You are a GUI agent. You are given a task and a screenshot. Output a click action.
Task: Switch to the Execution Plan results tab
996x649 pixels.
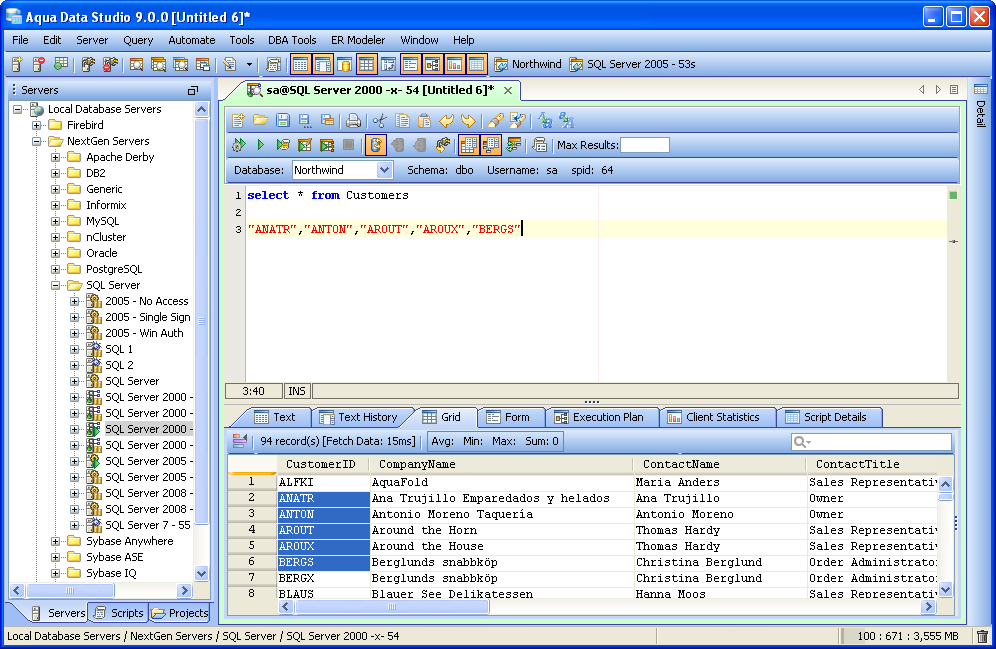pos(607,417)
